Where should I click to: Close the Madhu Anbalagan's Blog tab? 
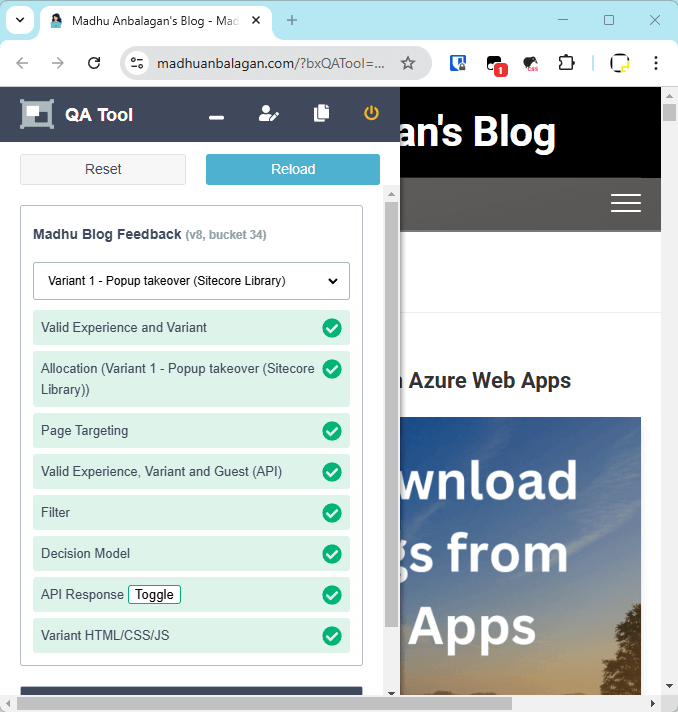tap(256, 20)
